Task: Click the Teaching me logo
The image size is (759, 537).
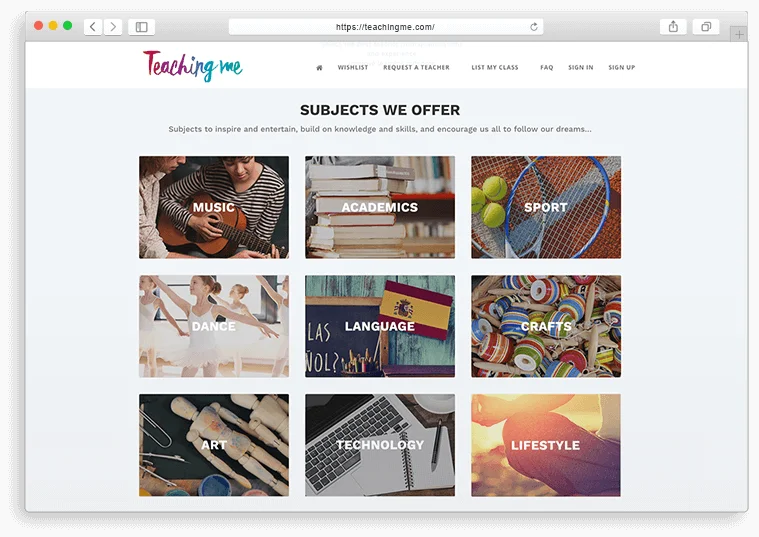Action: coord(193,66)
